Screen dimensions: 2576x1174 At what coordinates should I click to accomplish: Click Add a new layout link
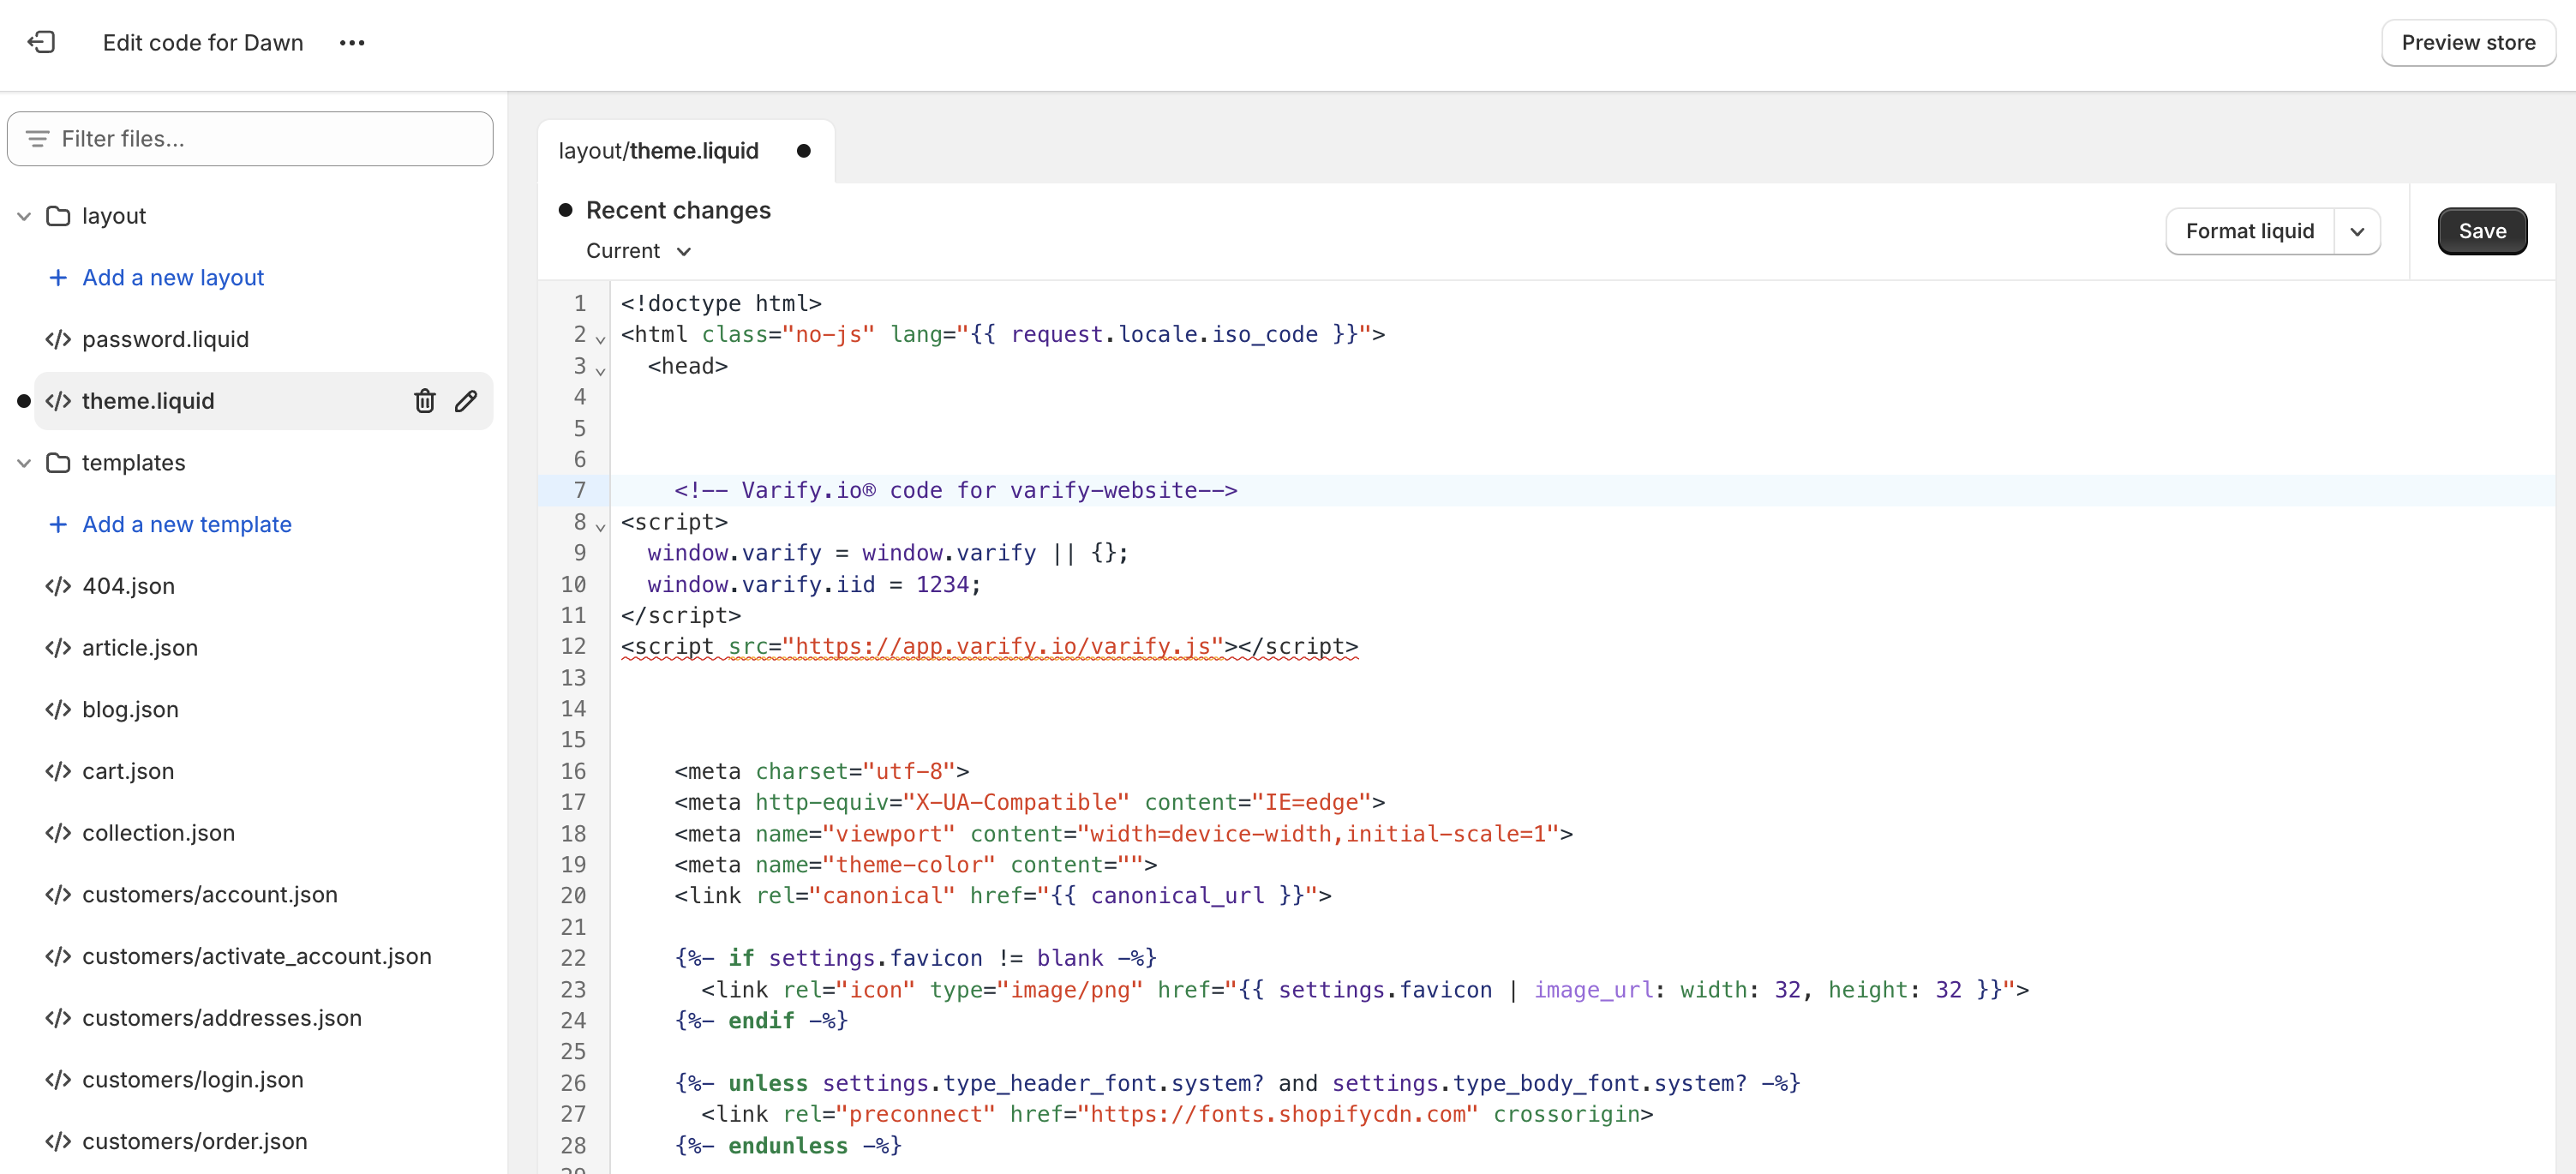173,278
